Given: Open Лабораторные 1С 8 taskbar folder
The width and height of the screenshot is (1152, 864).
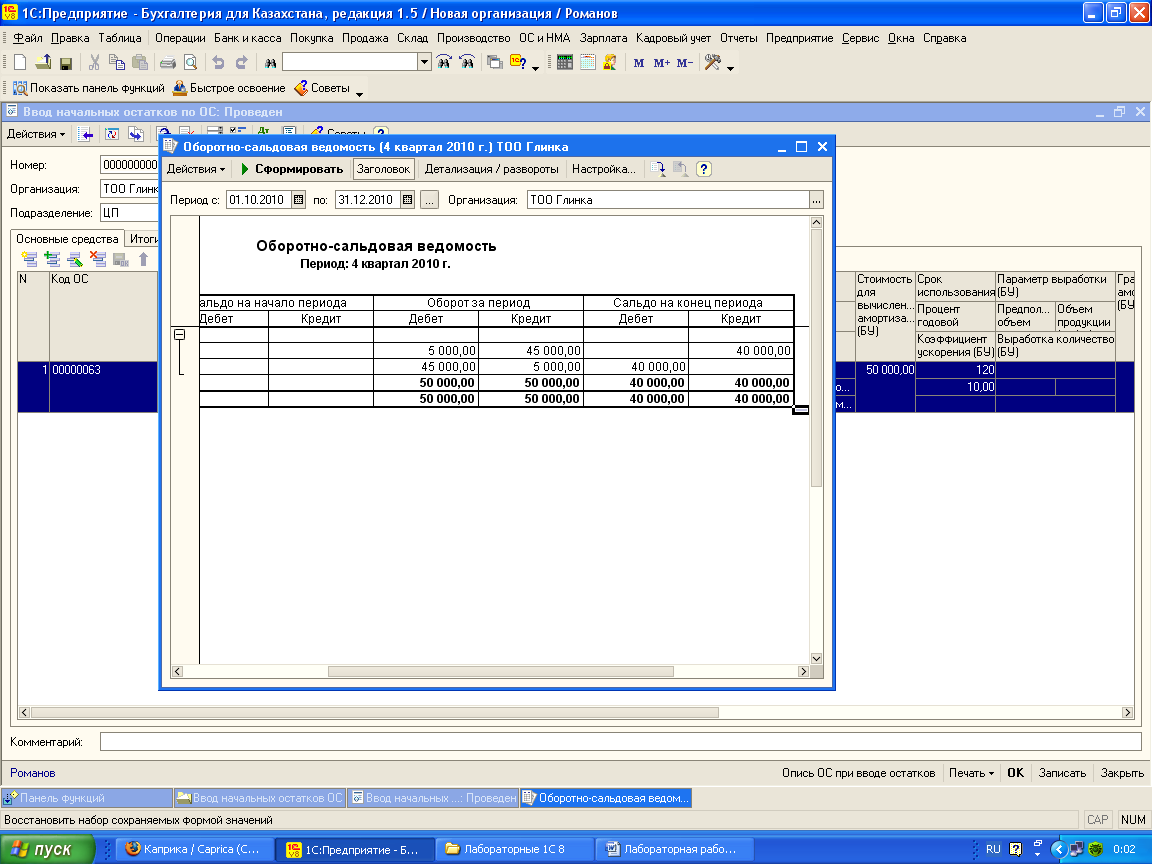Looking at the screenshot, I should pyautogui.click(x=513, y=849).
